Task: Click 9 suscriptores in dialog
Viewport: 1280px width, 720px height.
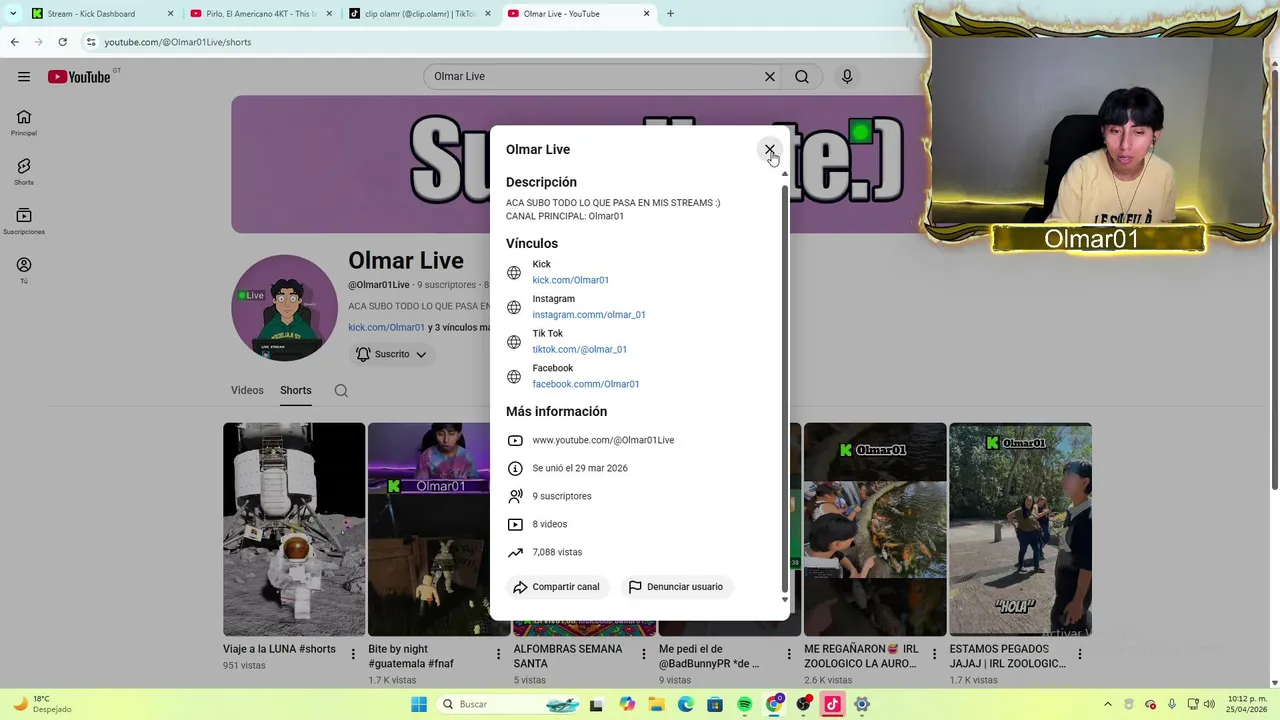Action: 561,496
